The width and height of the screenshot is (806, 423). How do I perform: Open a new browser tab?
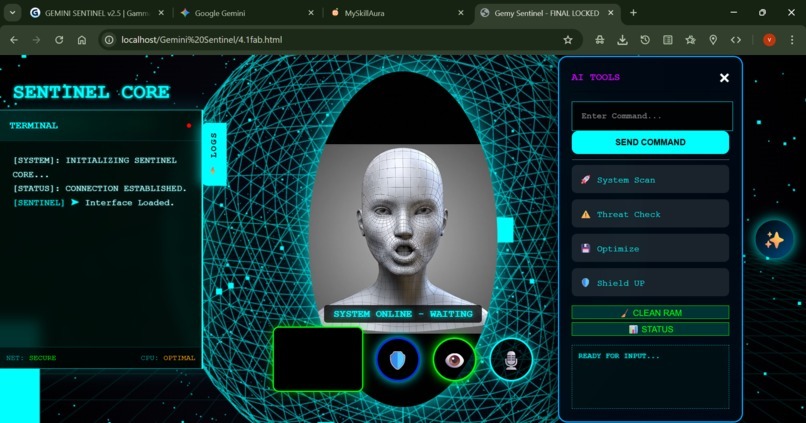coord(633,13)
